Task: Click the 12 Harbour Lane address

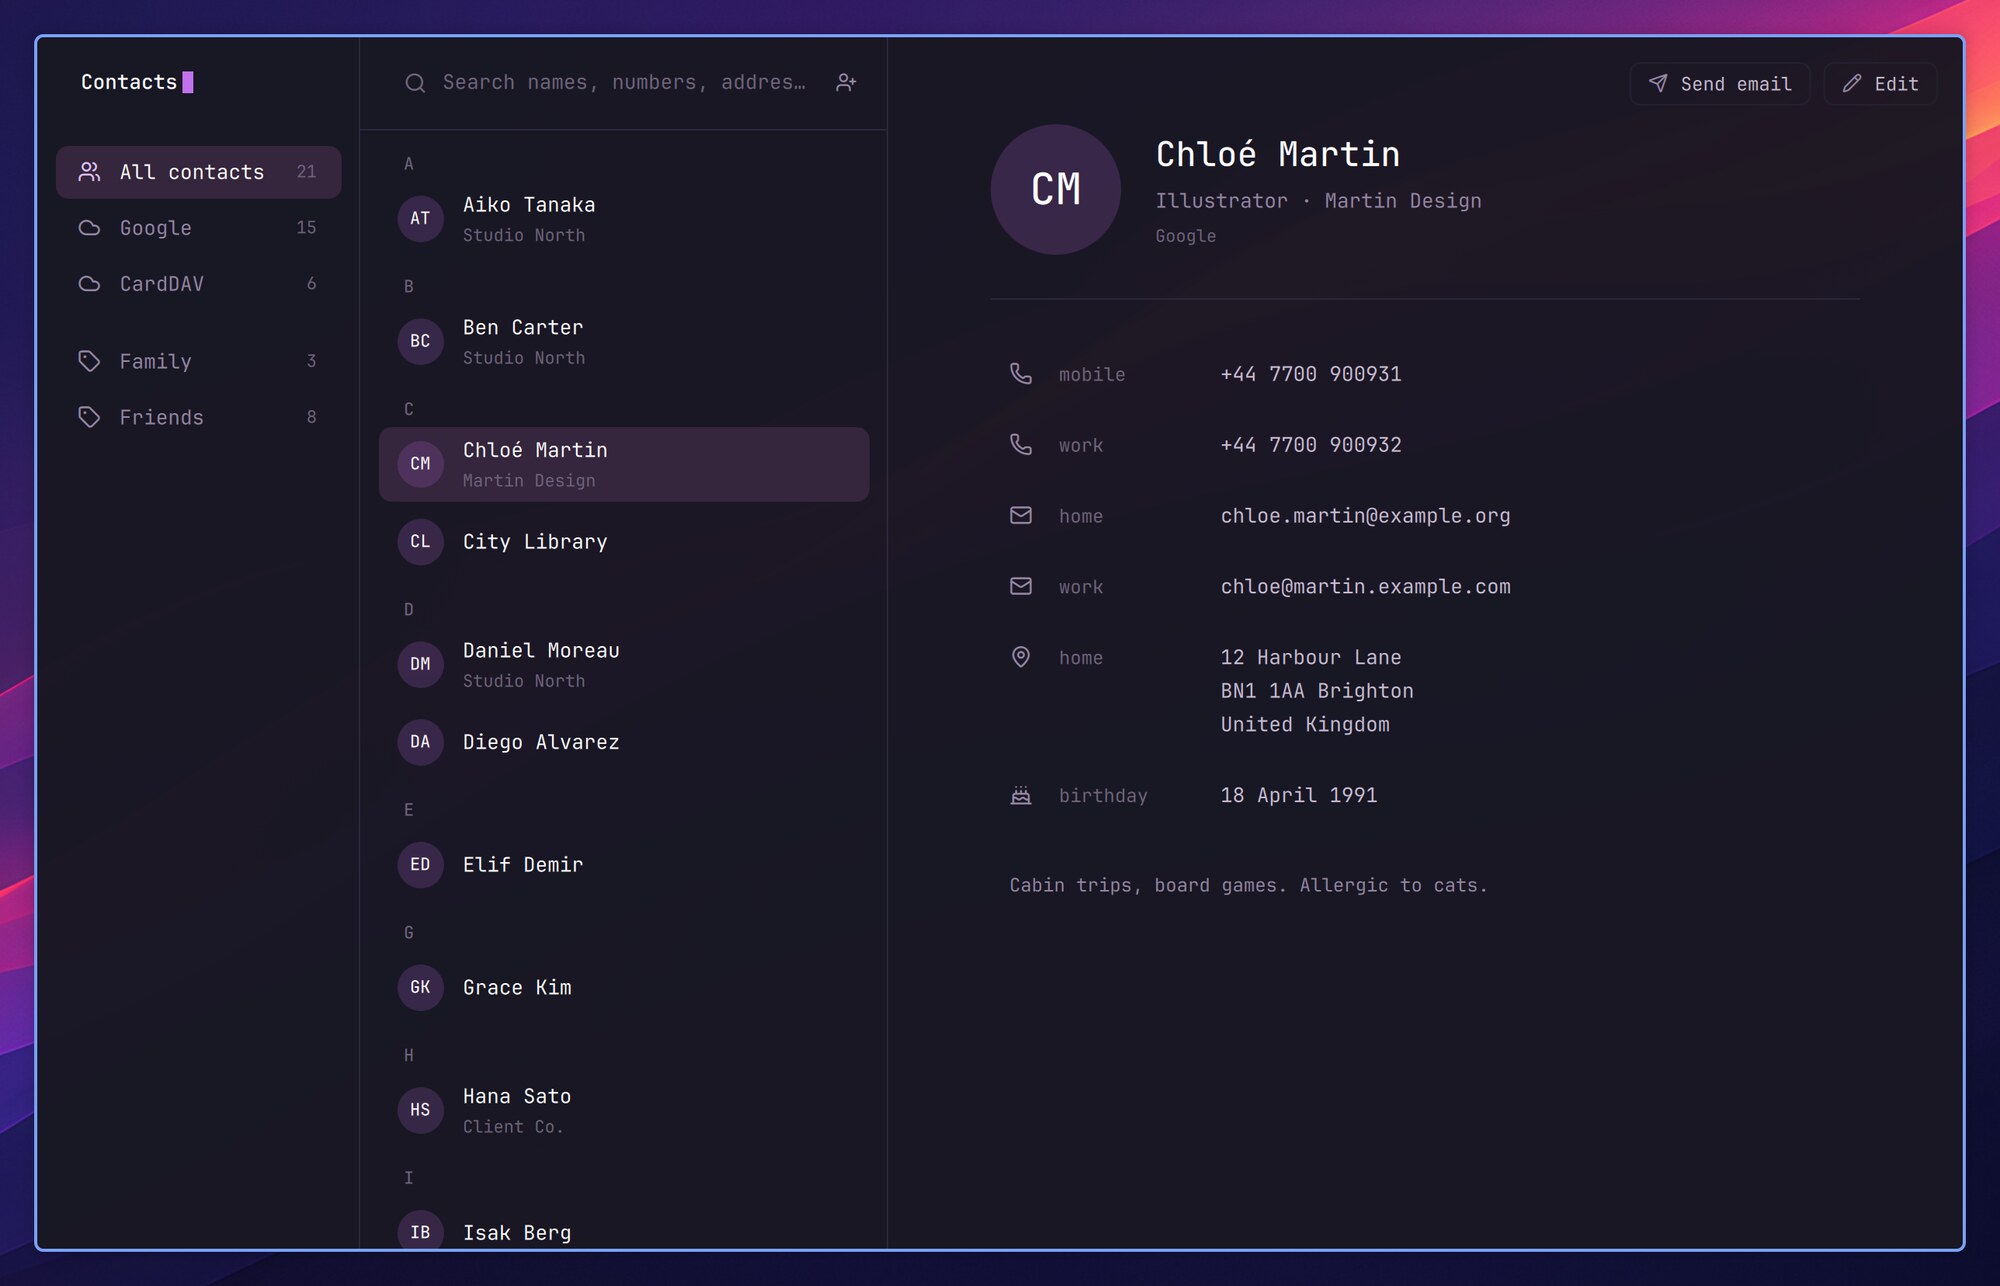Action: pos(1317,691)
